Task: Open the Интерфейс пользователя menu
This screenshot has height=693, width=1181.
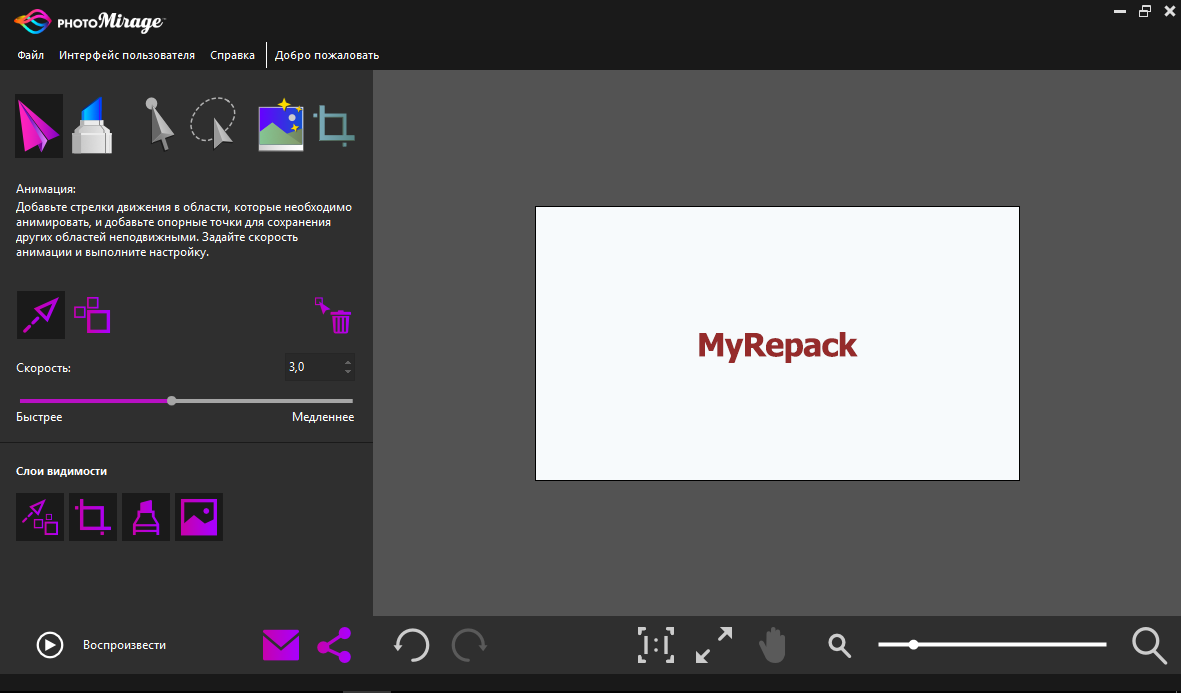Action: 127,55
